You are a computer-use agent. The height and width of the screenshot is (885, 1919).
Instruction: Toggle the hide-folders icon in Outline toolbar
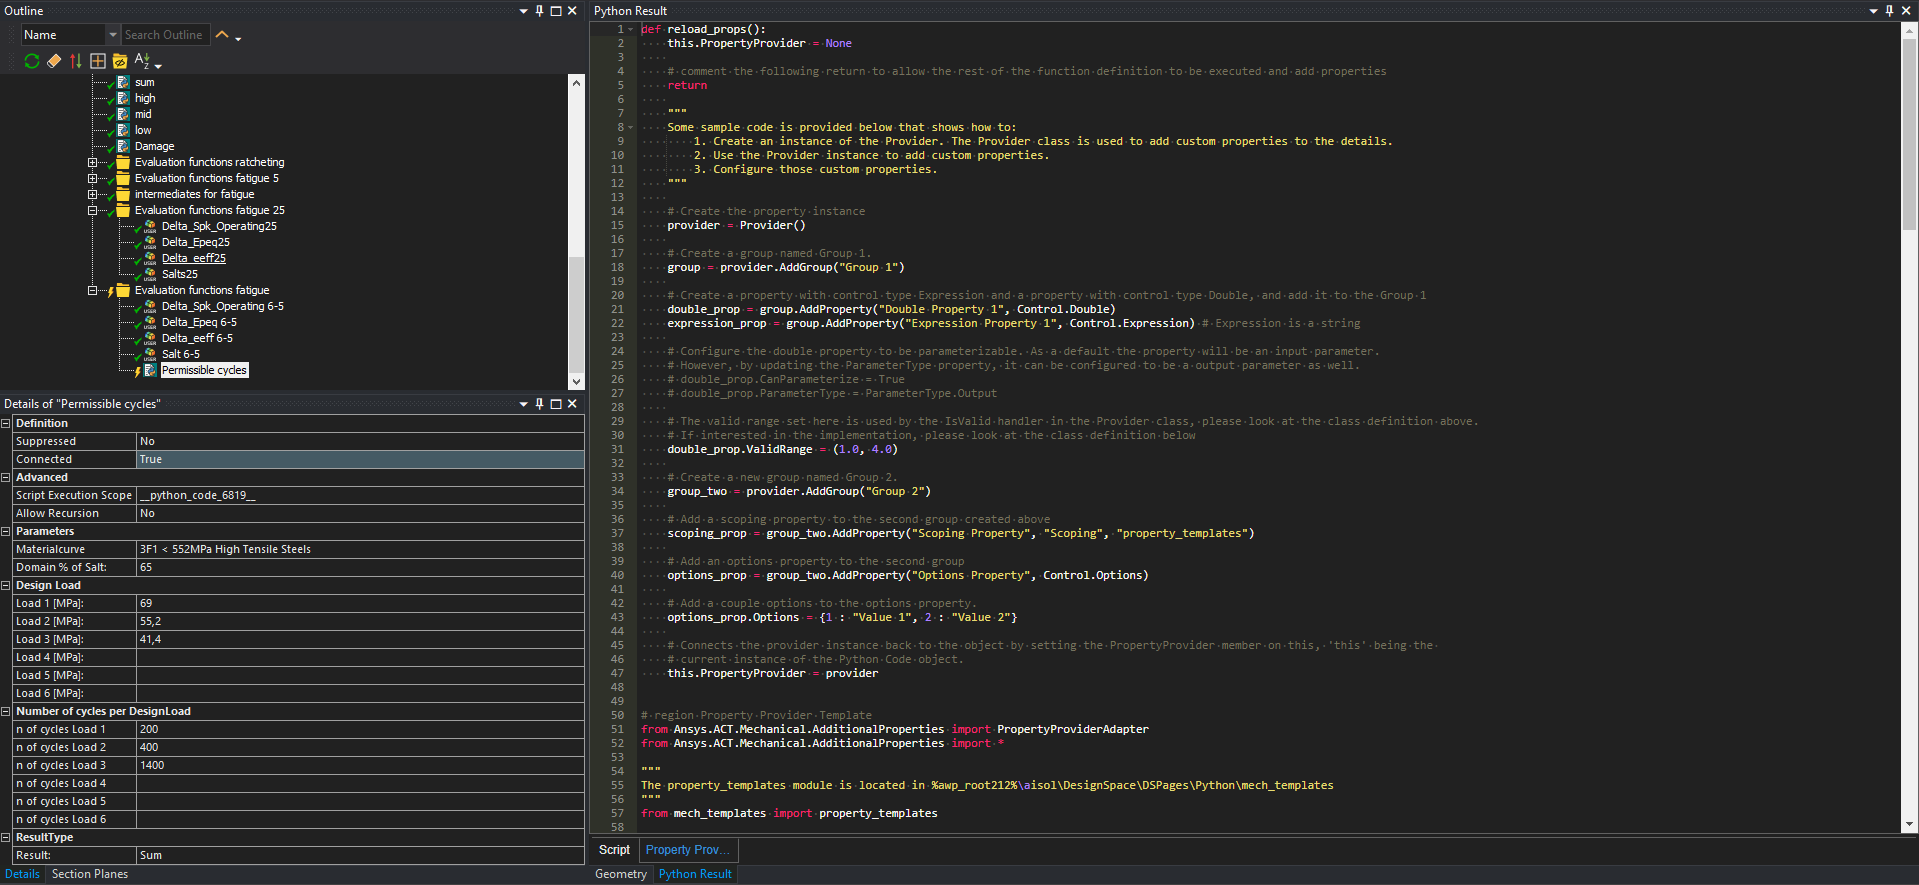[x=120, y=61]
